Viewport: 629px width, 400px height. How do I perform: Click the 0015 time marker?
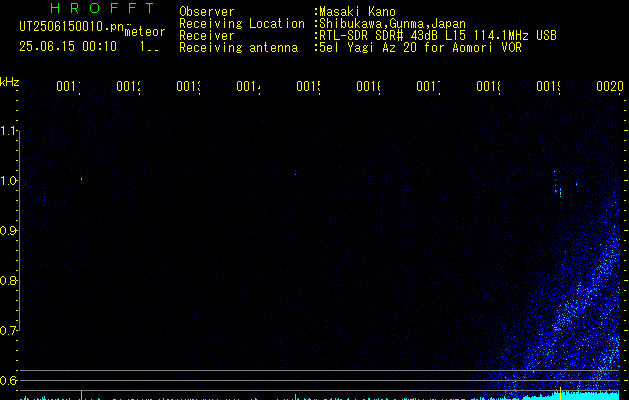coord(308,86)
